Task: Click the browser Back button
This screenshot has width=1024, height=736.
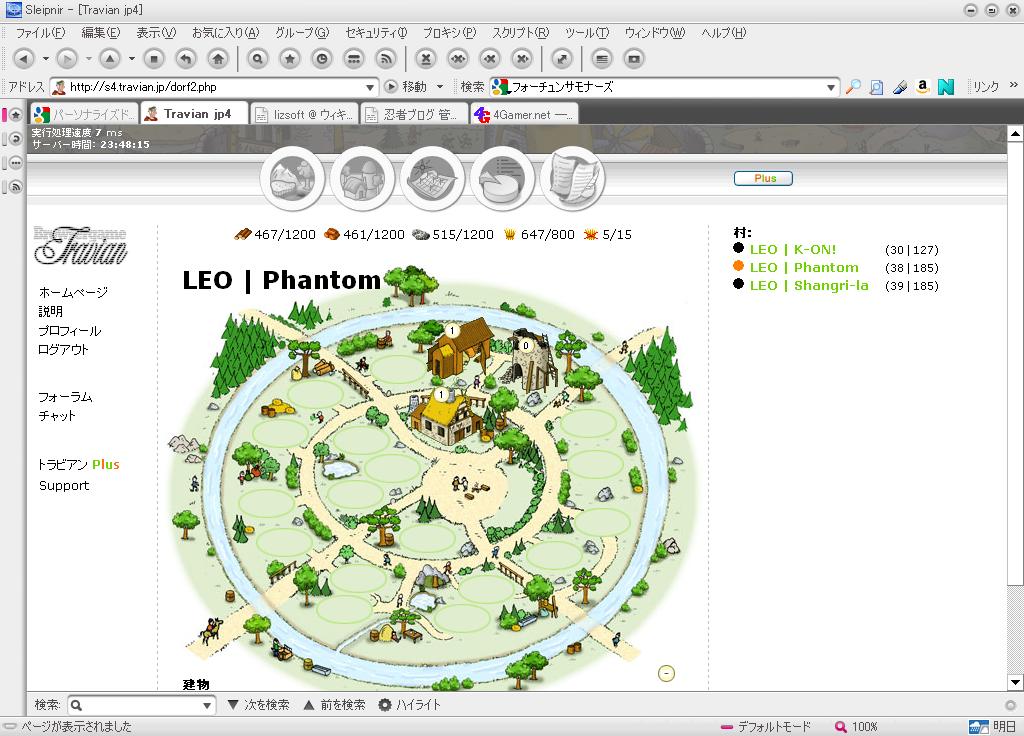Action: (x=24, y=59)
